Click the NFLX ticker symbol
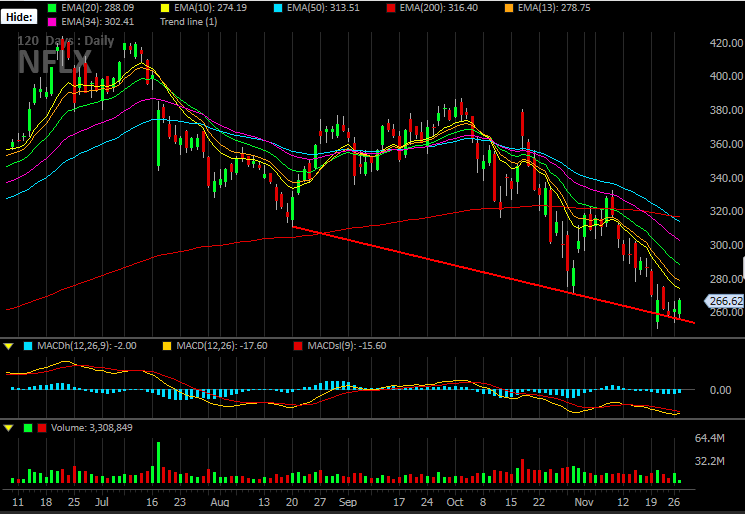The width and height of the screenshot is (745, 514). [x=54, y=62]
